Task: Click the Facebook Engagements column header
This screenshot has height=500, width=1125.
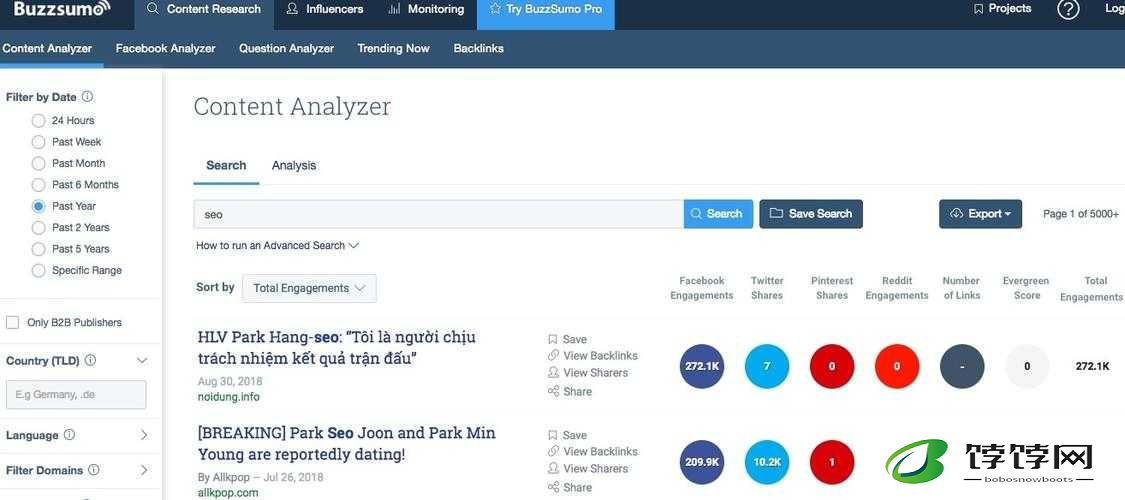Action: coord(702,288)
